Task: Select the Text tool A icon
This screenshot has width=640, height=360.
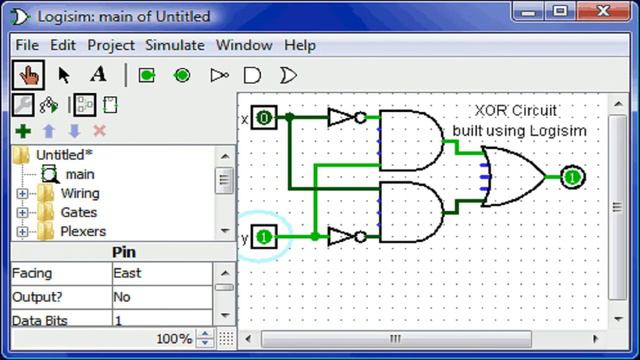Action: (98, 75)
